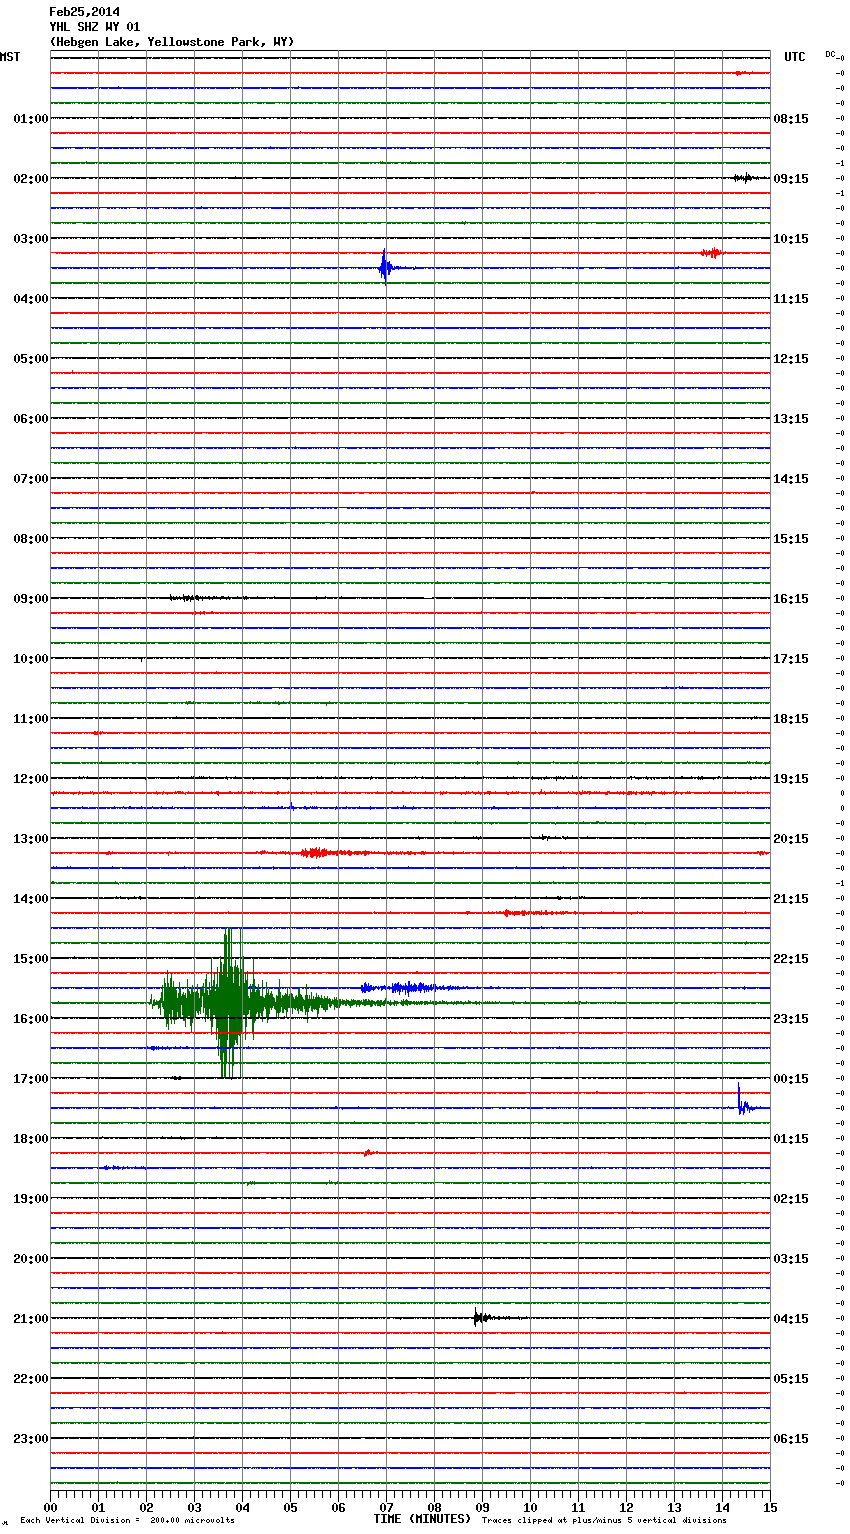Click the 'MST' axis header
850x1534 pixels.
[x=10, y=57]
